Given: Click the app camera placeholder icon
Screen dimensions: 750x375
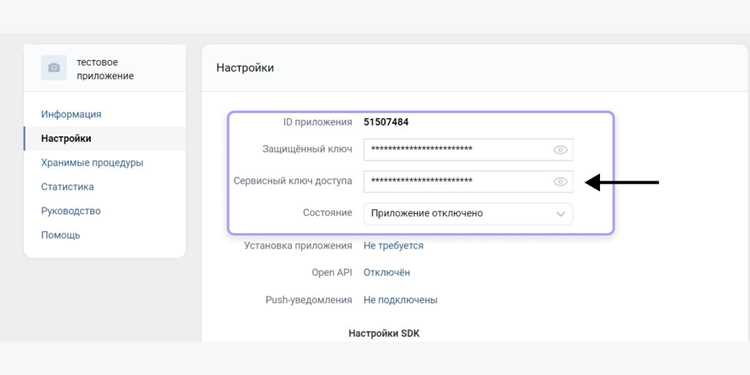Looking at the screenshot, I should pyautogui.click(x=54, y=68).
